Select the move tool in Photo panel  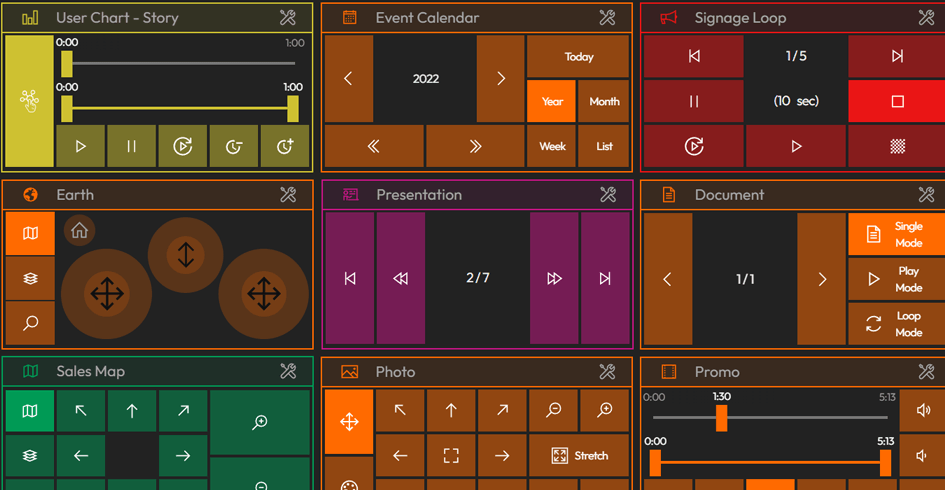(x=349, y=421)
